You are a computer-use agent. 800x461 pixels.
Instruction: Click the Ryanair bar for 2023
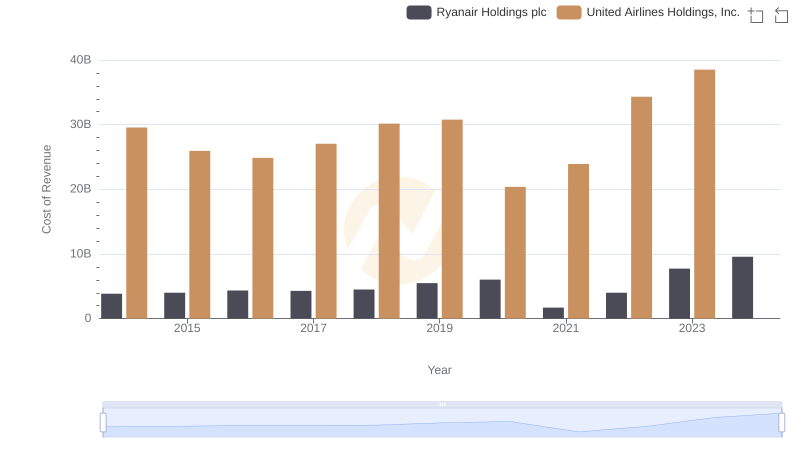coord(679,294)
